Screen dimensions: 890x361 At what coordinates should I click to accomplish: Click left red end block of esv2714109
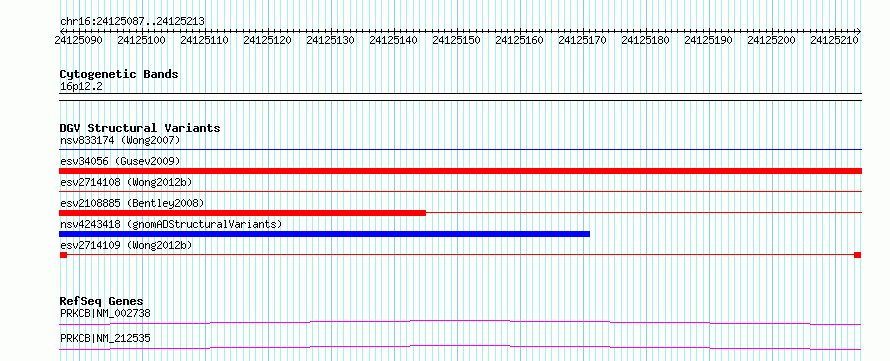coord(63,255)
